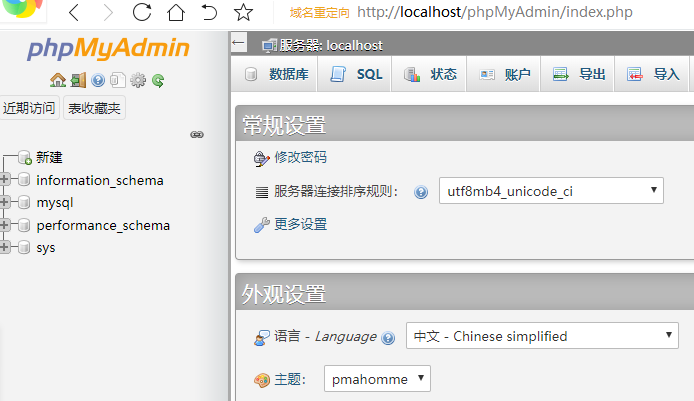Click the 更多设置 link

pyautogui.click(x=301, y=224)
